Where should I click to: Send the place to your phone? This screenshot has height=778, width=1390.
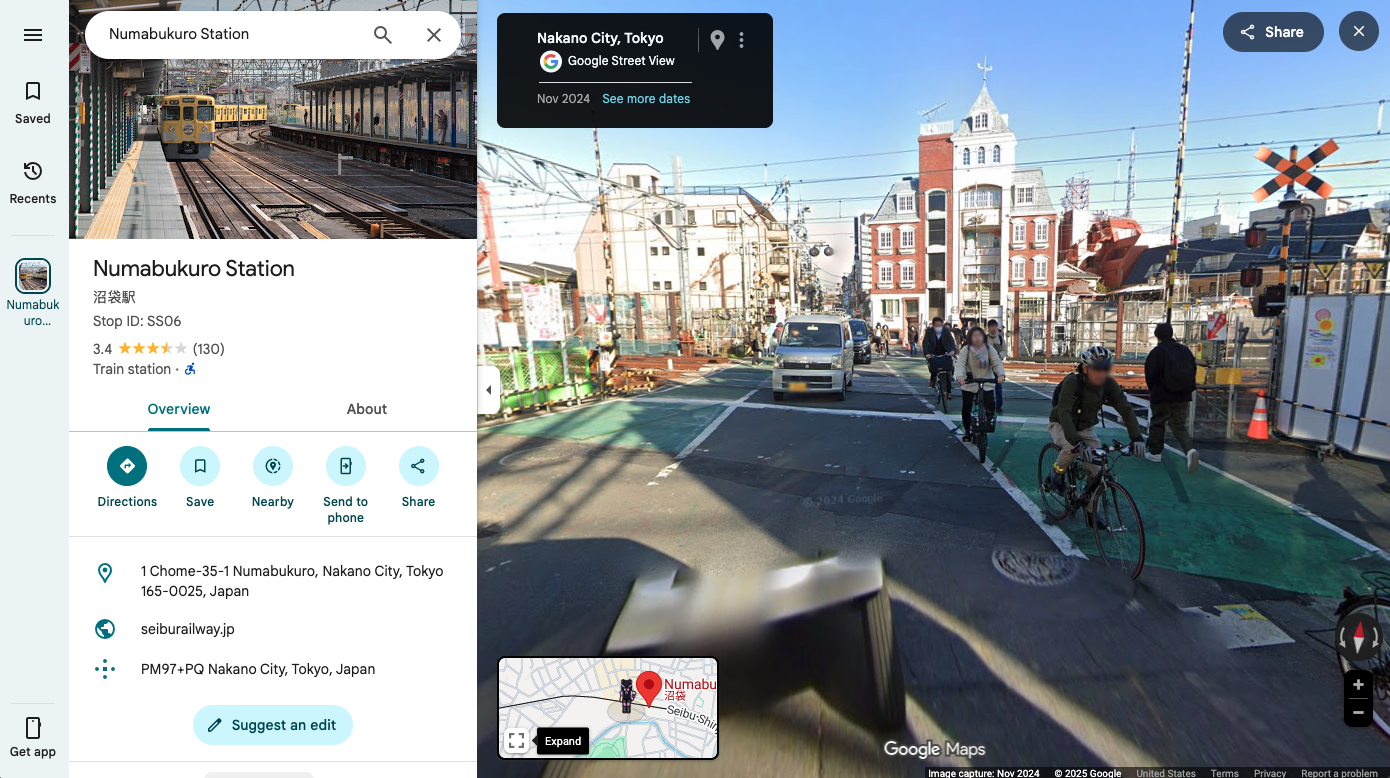(346, 485)
